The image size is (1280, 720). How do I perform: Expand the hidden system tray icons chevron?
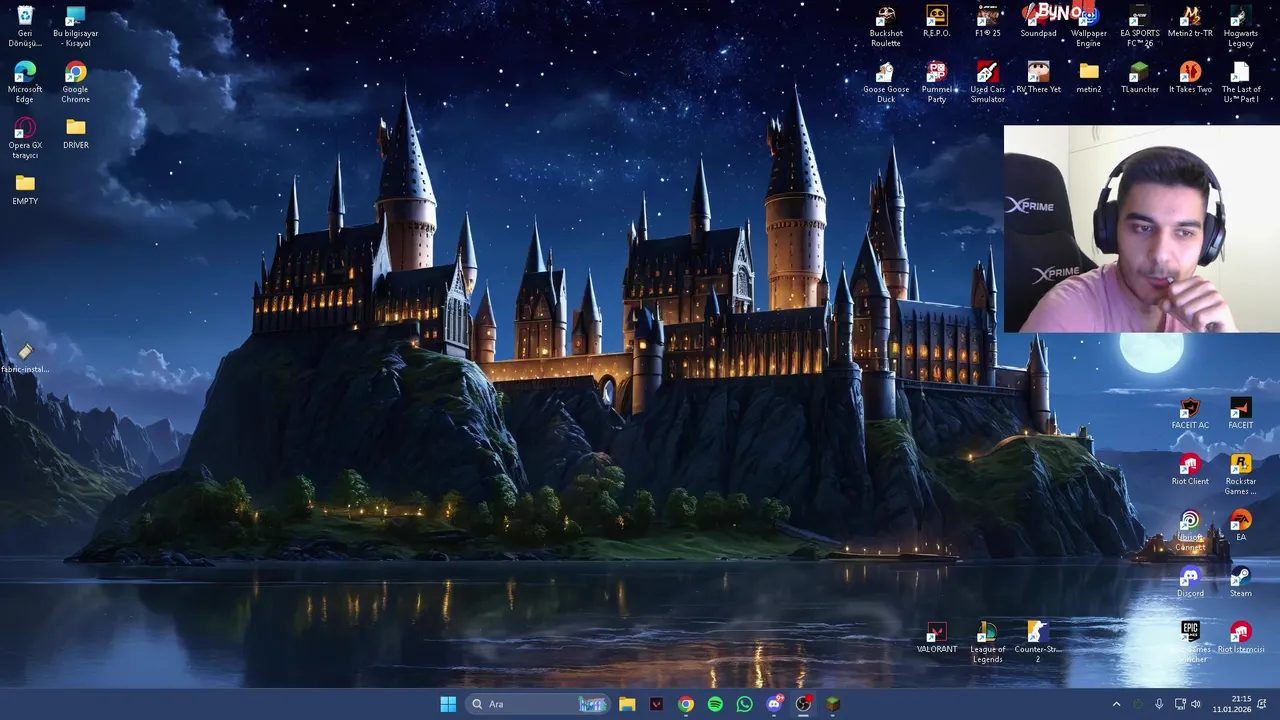point(1116,704)
